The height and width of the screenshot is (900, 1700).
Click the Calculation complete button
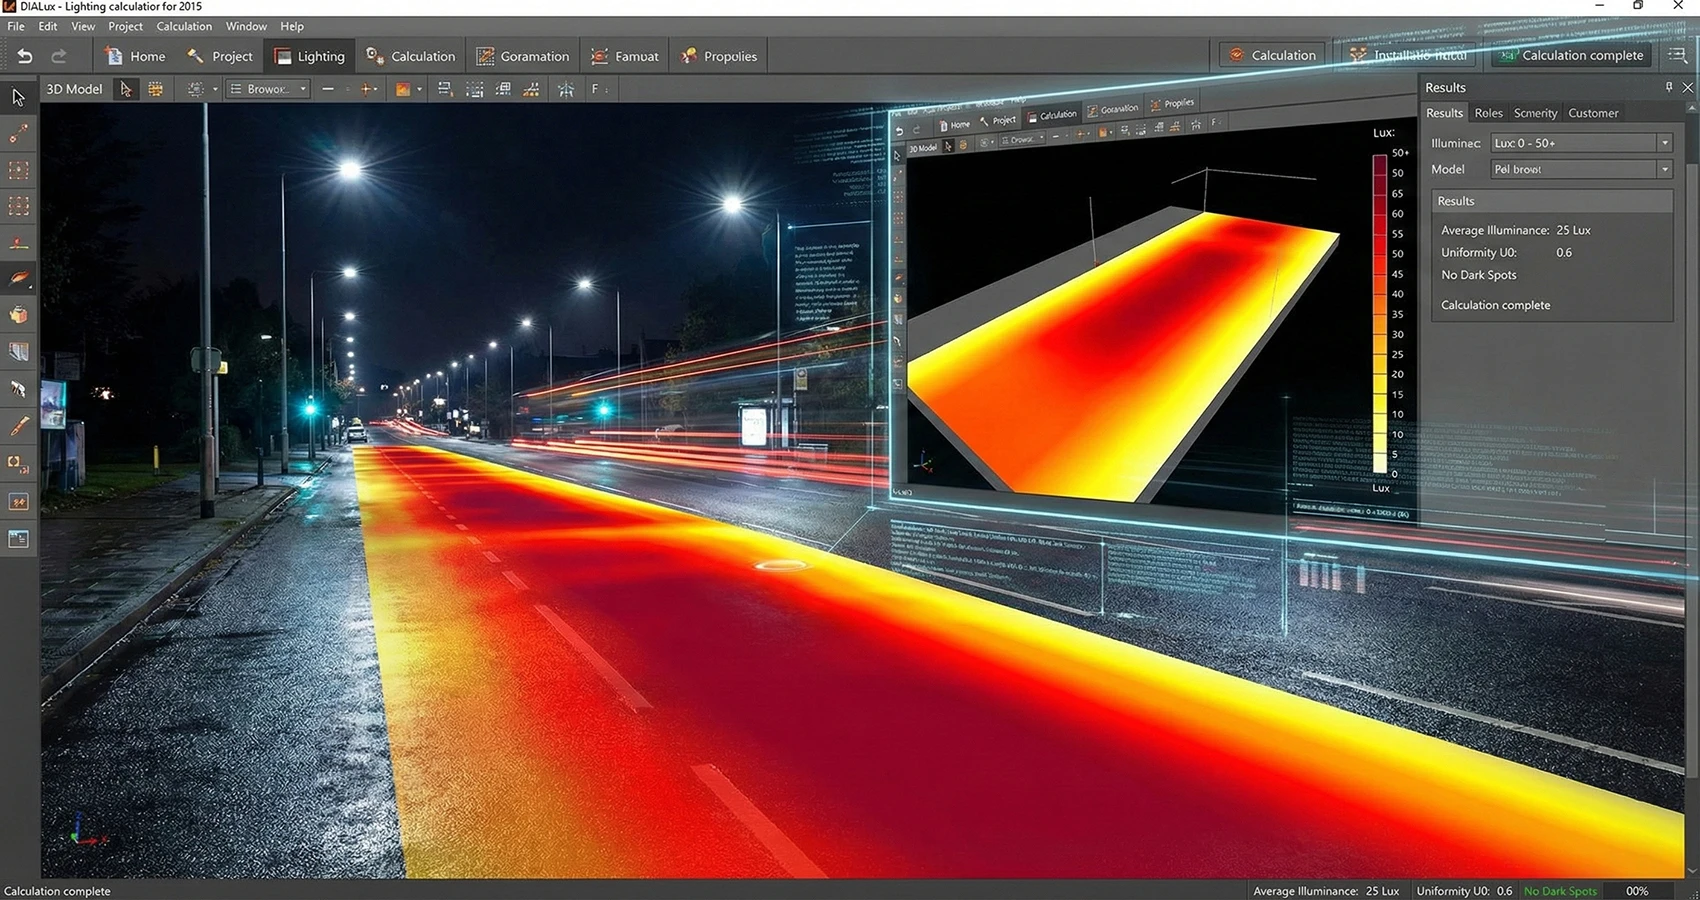pyautogui.click(x=1570, y=55)
